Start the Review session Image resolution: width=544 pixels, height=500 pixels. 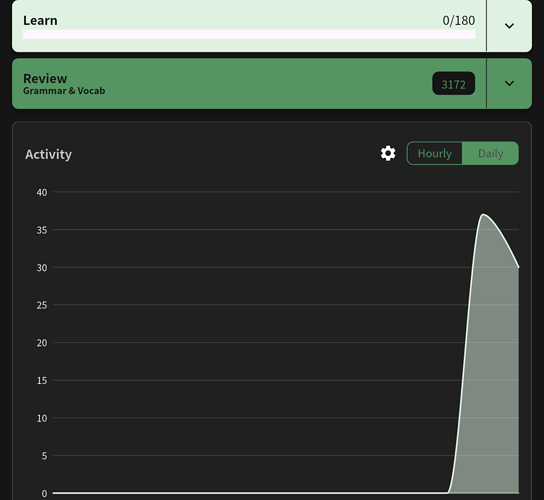click(249, 84)
